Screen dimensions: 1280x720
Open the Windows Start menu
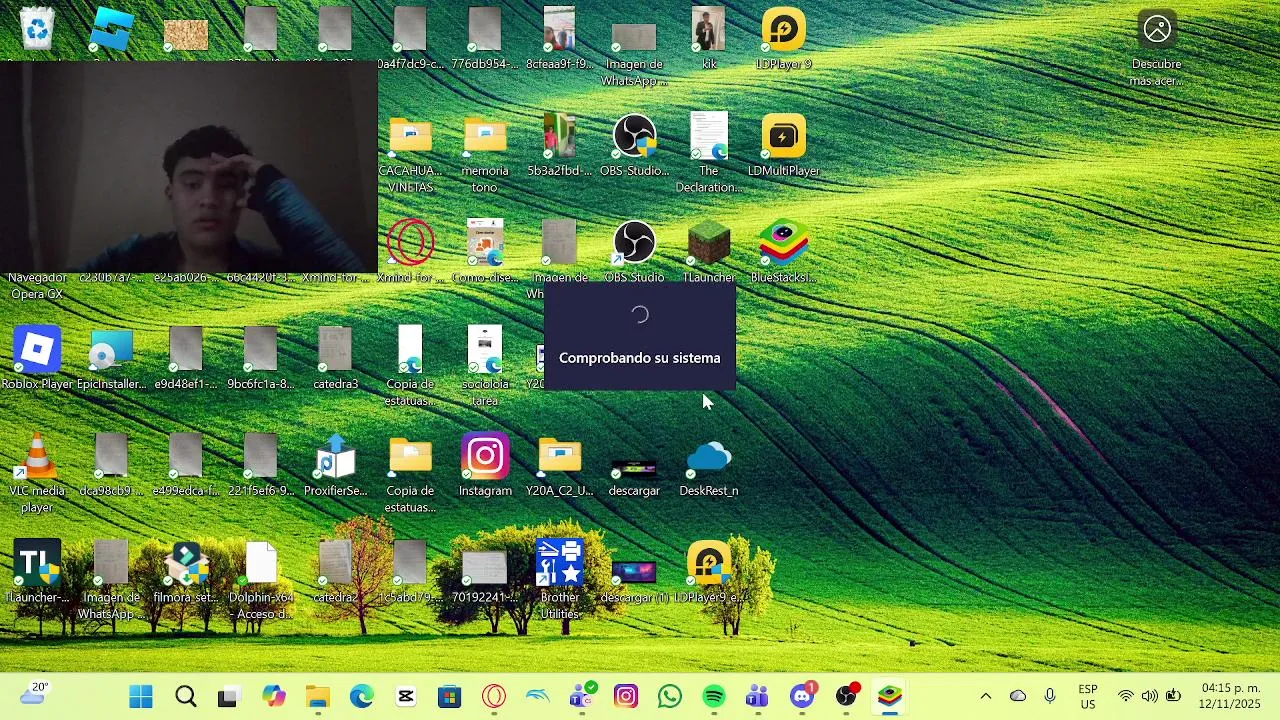tap(141, 696)
